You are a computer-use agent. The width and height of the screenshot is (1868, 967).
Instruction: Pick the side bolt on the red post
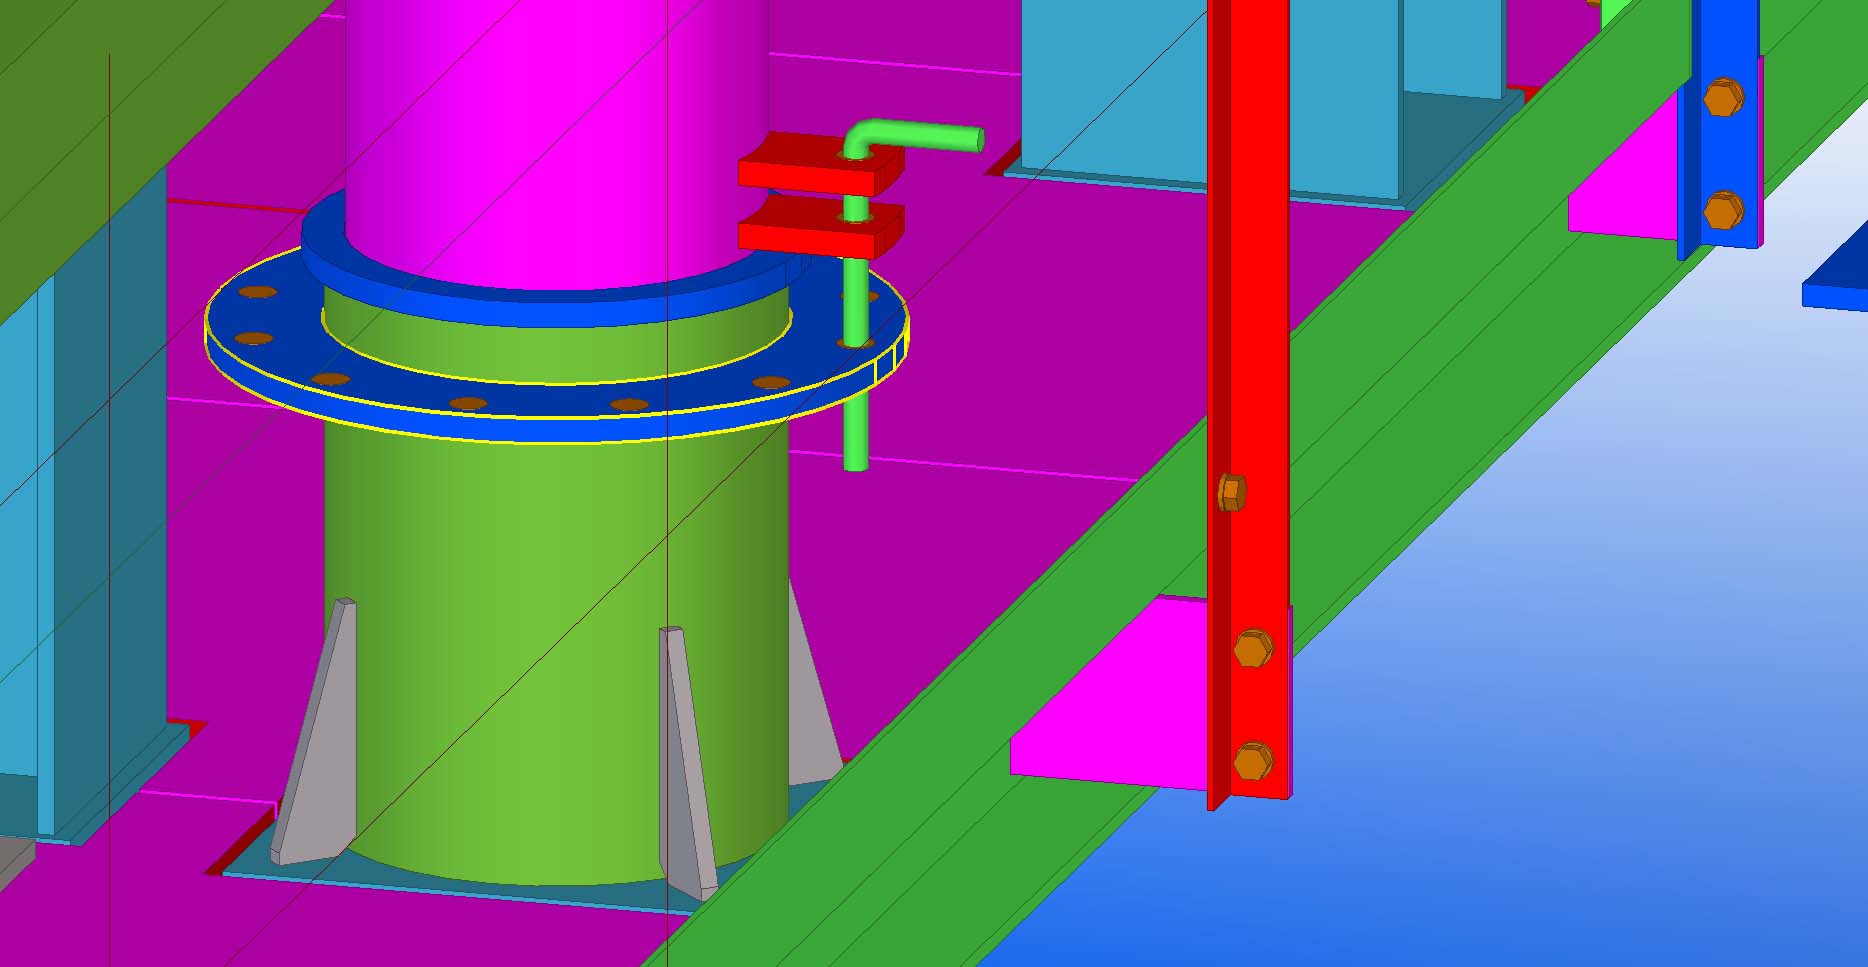coord(1231,492)
